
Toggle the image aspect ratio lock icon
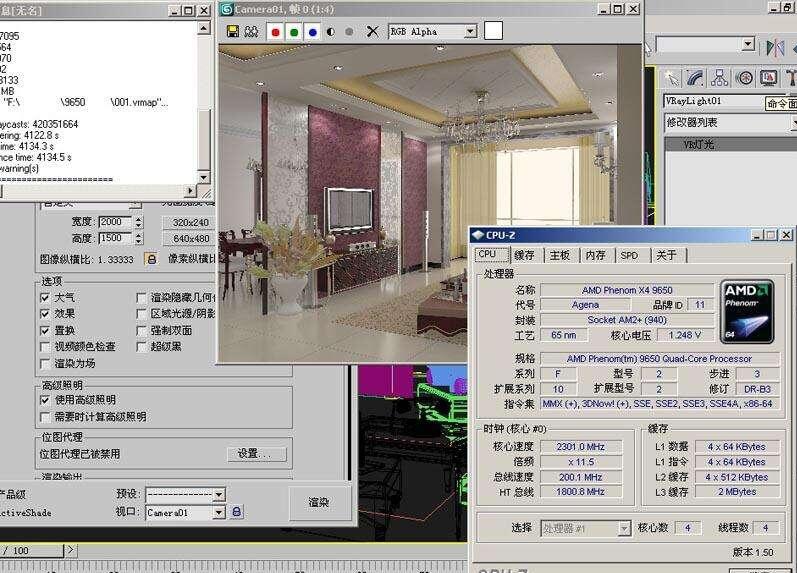click(x=151, y=259)
